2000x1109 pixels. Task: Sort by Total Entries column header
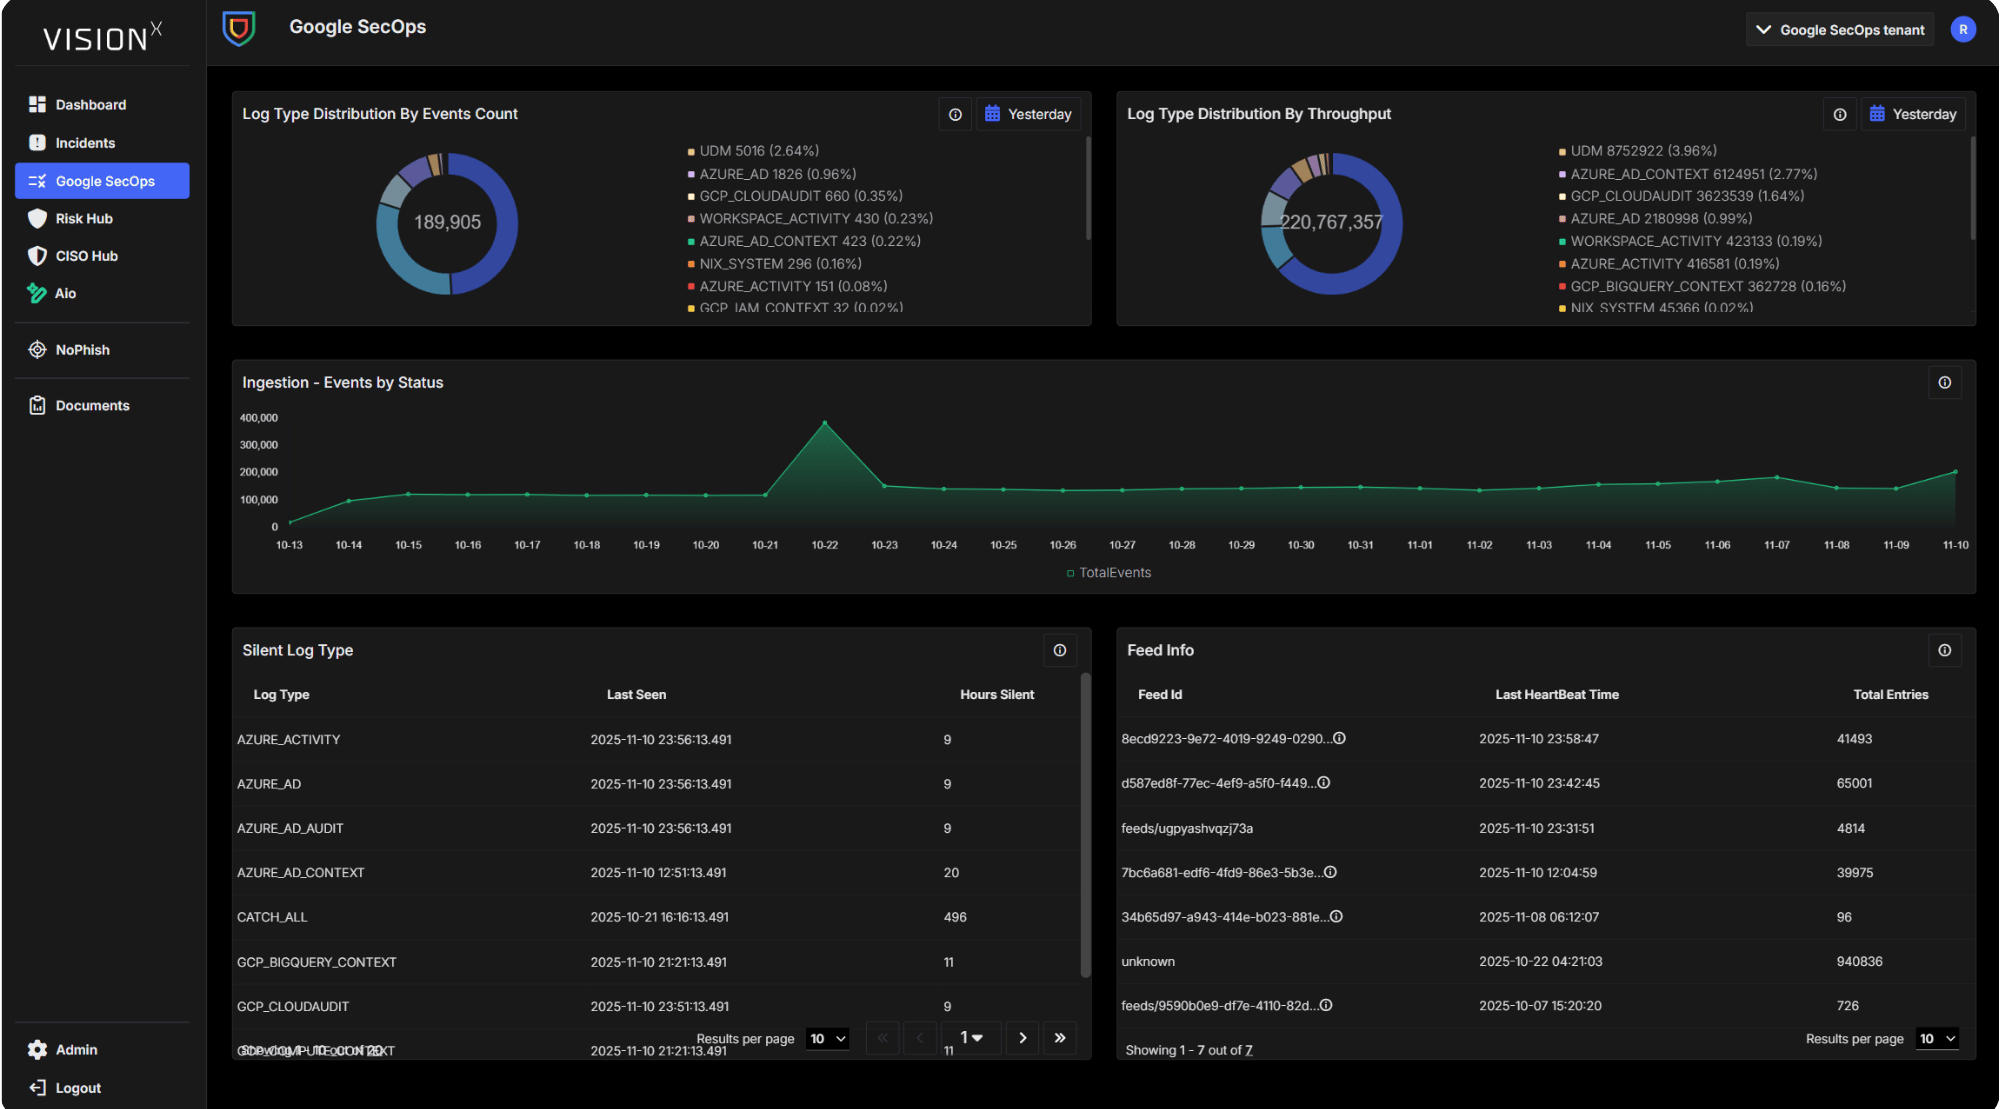tap(1891, 695)
